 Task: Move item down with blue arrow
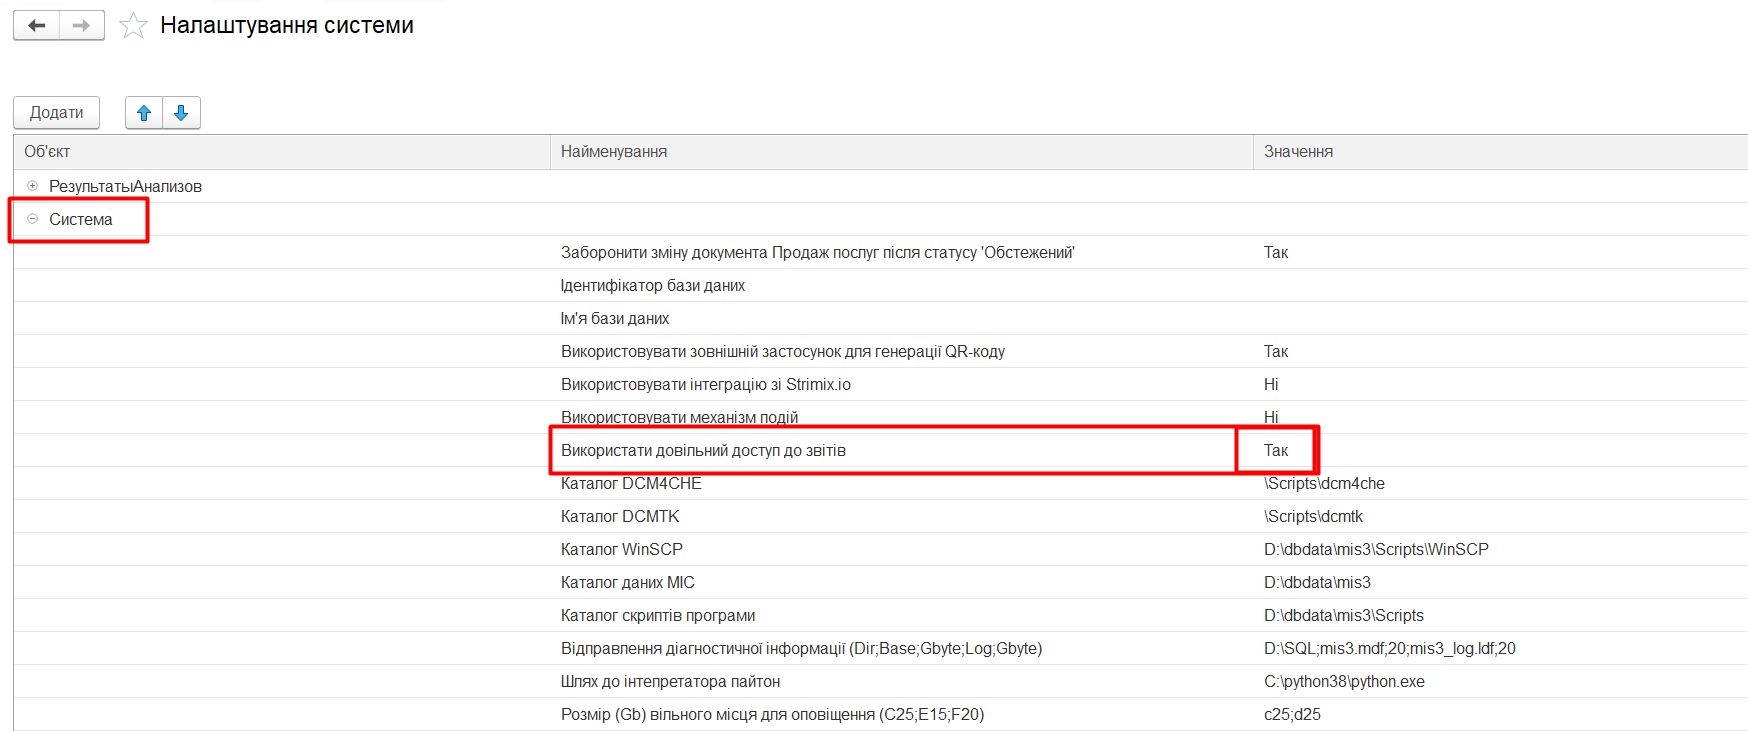point(181,113)
